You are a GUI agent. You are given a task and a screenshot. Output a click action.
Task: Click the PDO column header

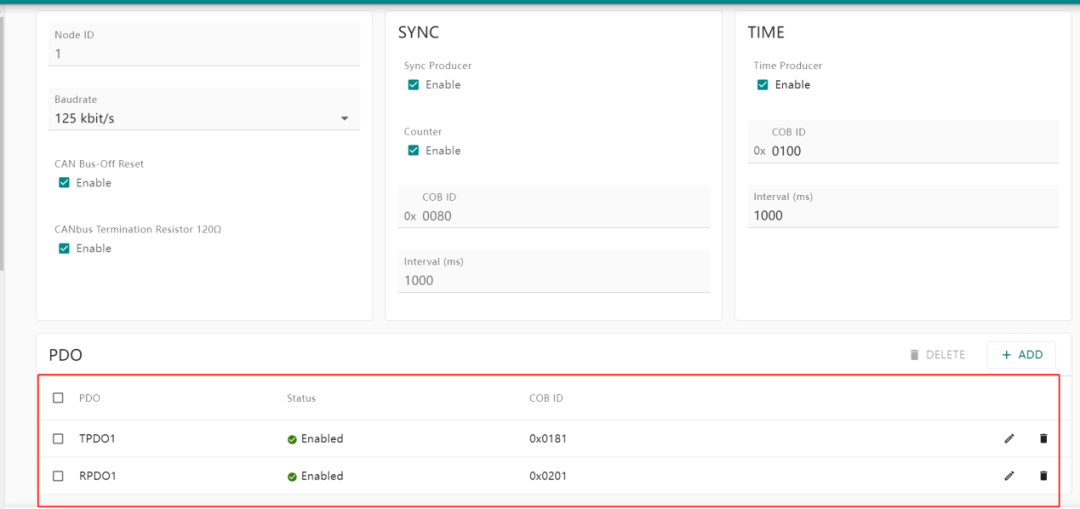(90, 398)
